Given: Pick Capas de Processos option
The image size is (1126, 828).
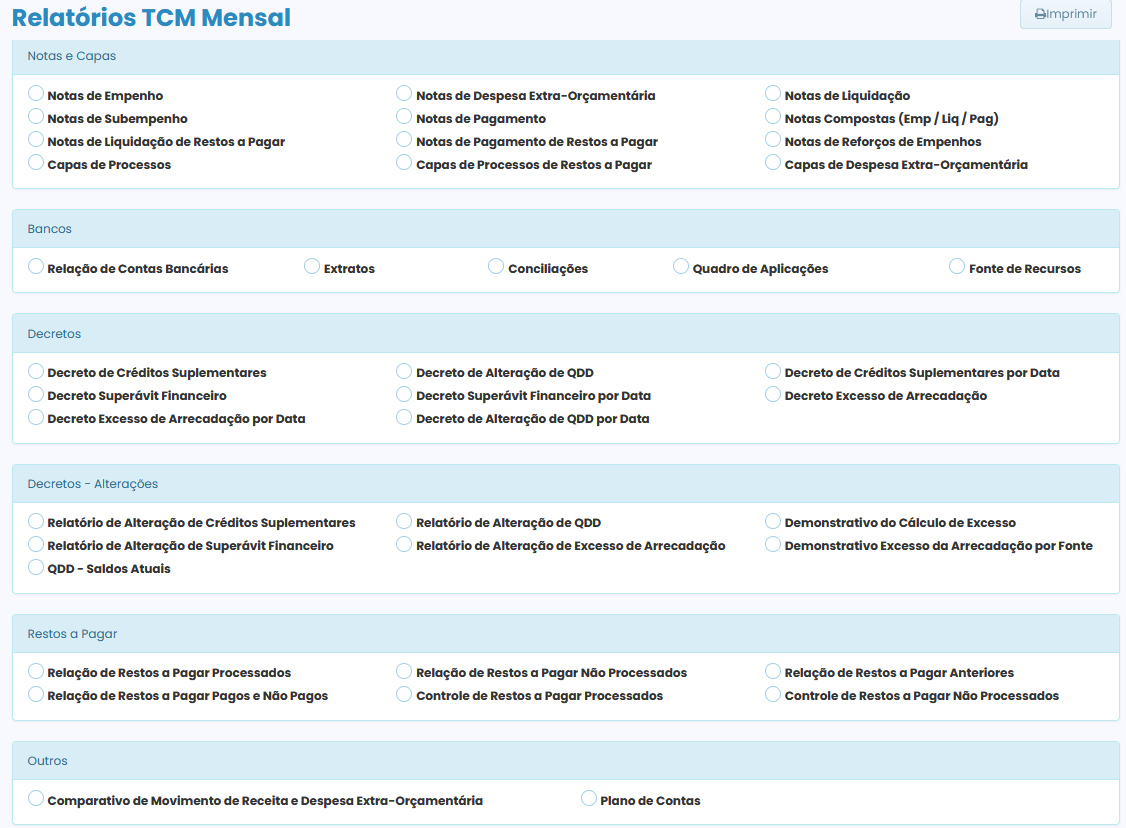Looking at the screenshot, I should 36,162.
